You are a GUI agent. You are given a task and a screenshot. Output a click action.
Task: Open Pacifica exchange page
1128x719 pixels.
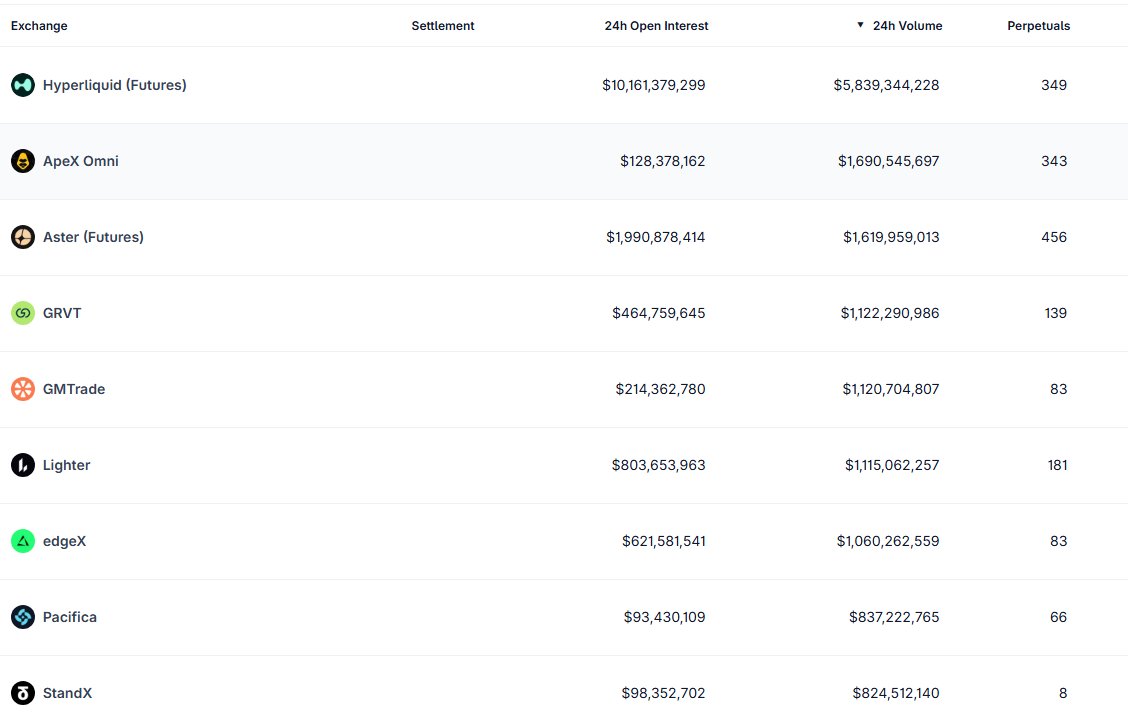pyautogui.click(x=69, y=617)
